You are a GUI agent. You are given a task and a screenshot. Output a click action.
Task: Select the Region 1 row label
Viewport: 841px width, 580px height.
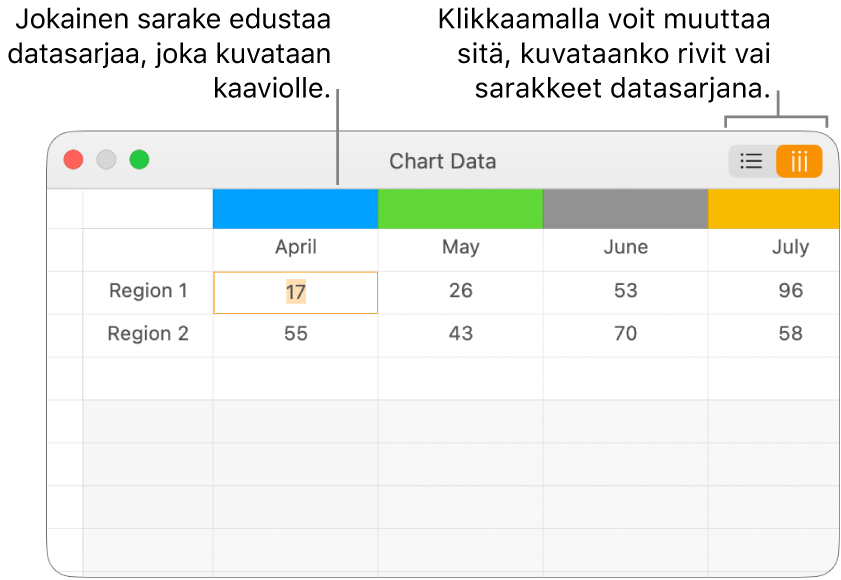click(x=148, y=291)
